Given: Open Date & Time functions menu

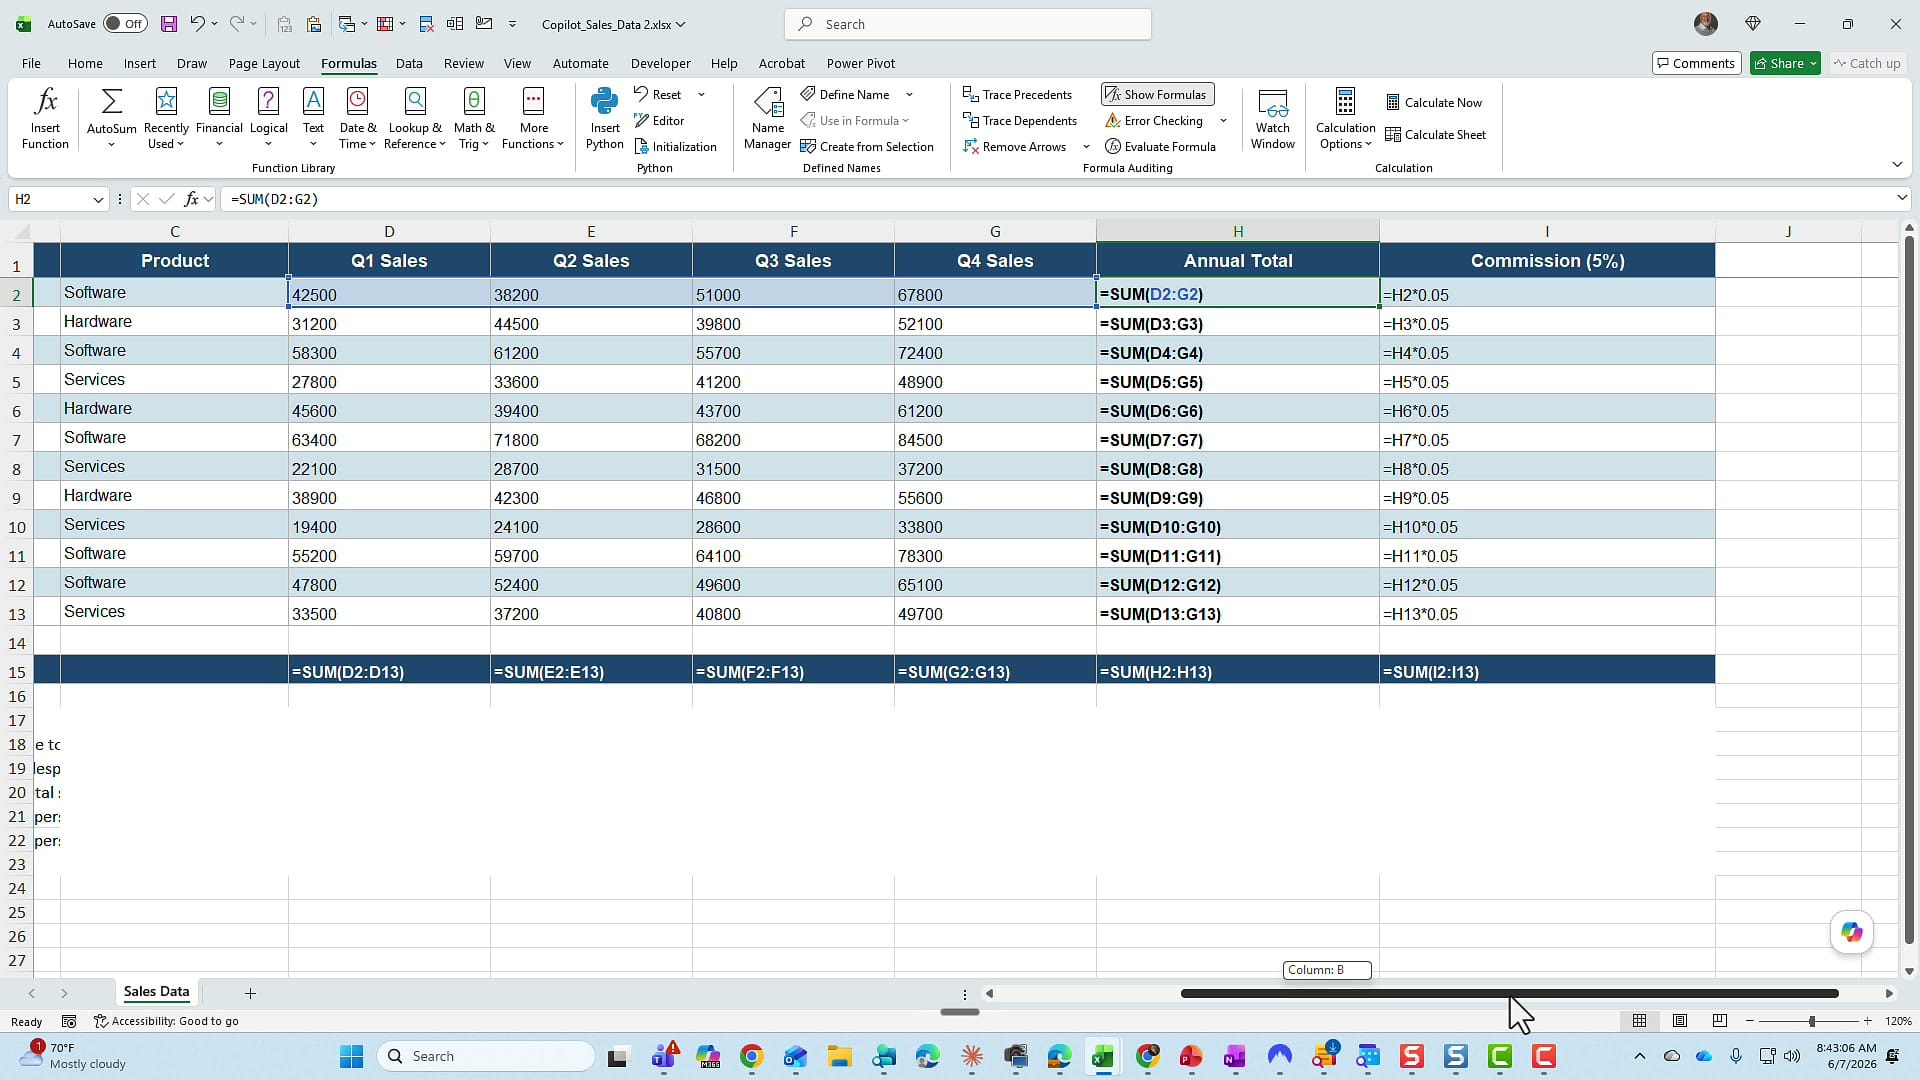Looking at the screenshot, I should point(358,118).
